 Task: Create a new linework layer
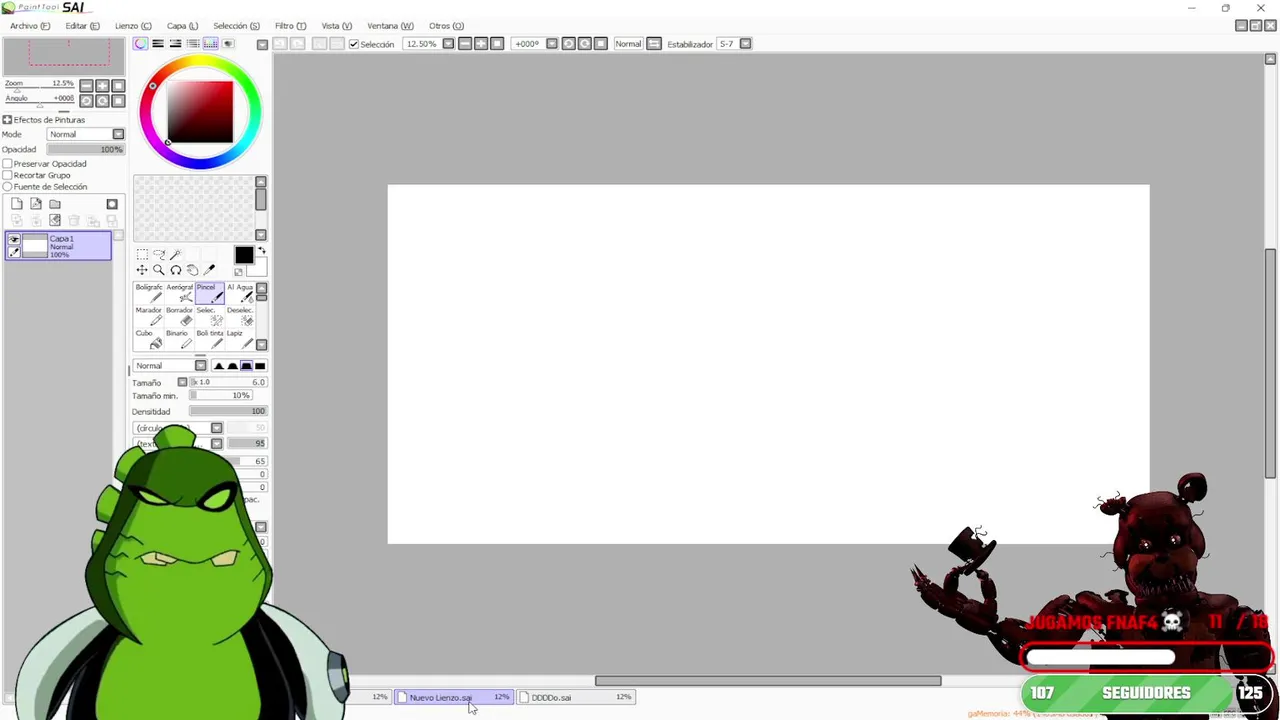click(36, 204)
